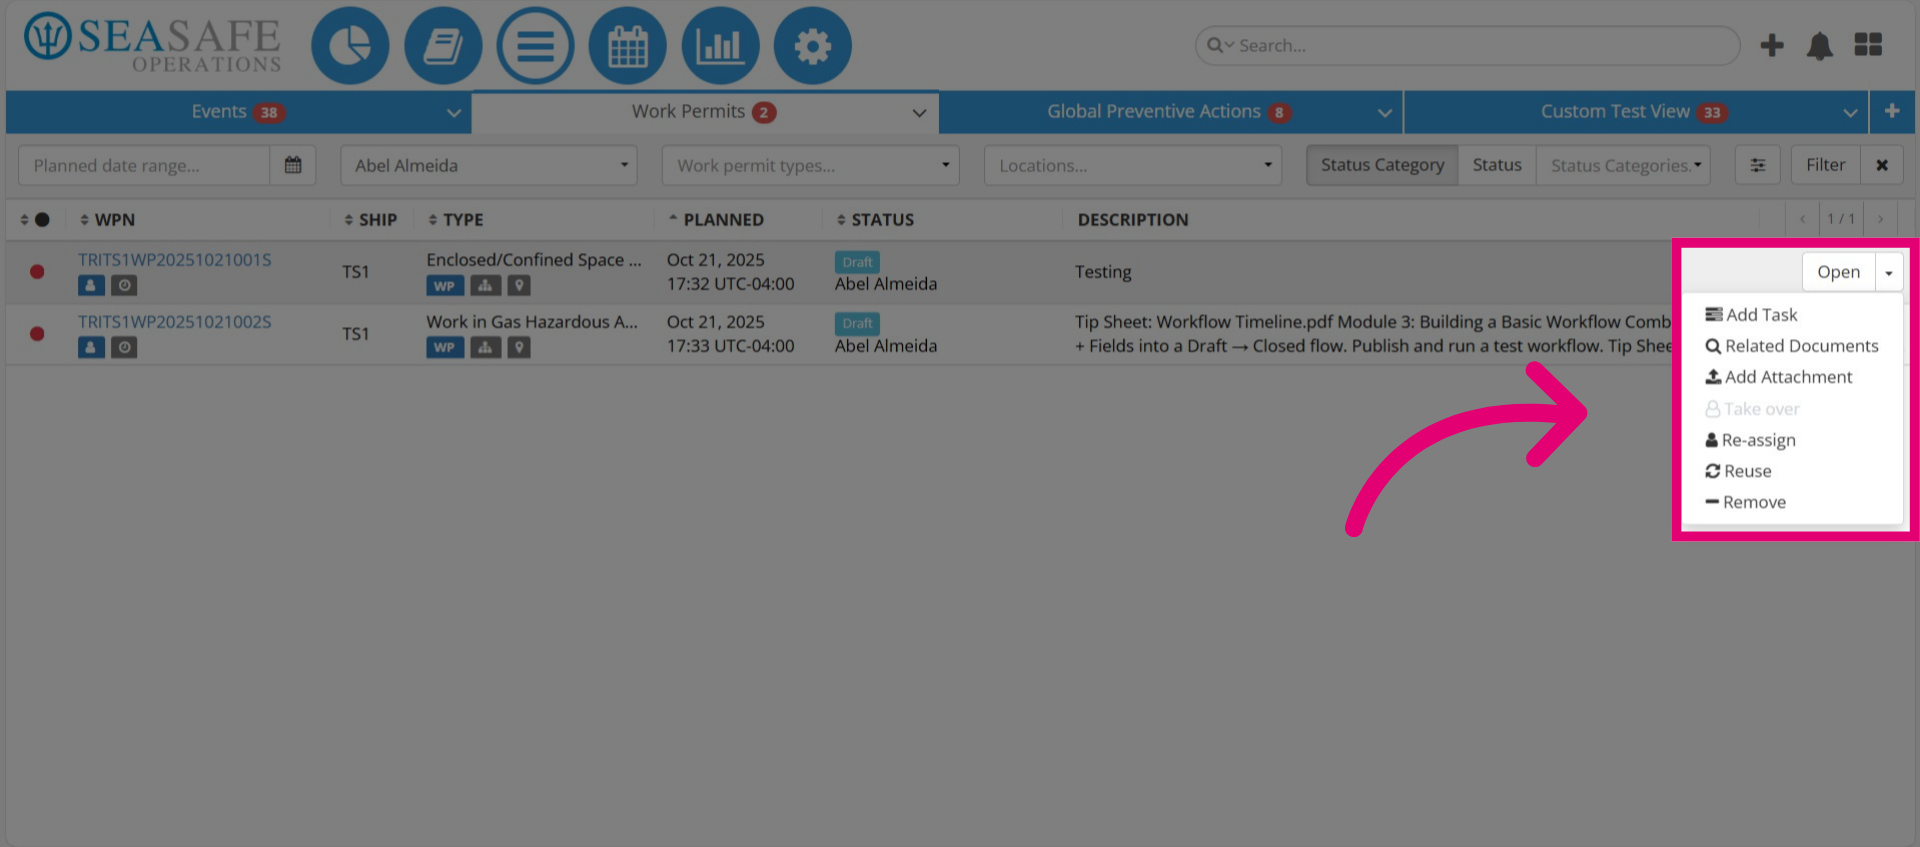Click hierarchy icon under Enclosed/Confined Space
The image size is (1920, 847).
[485, 286]
